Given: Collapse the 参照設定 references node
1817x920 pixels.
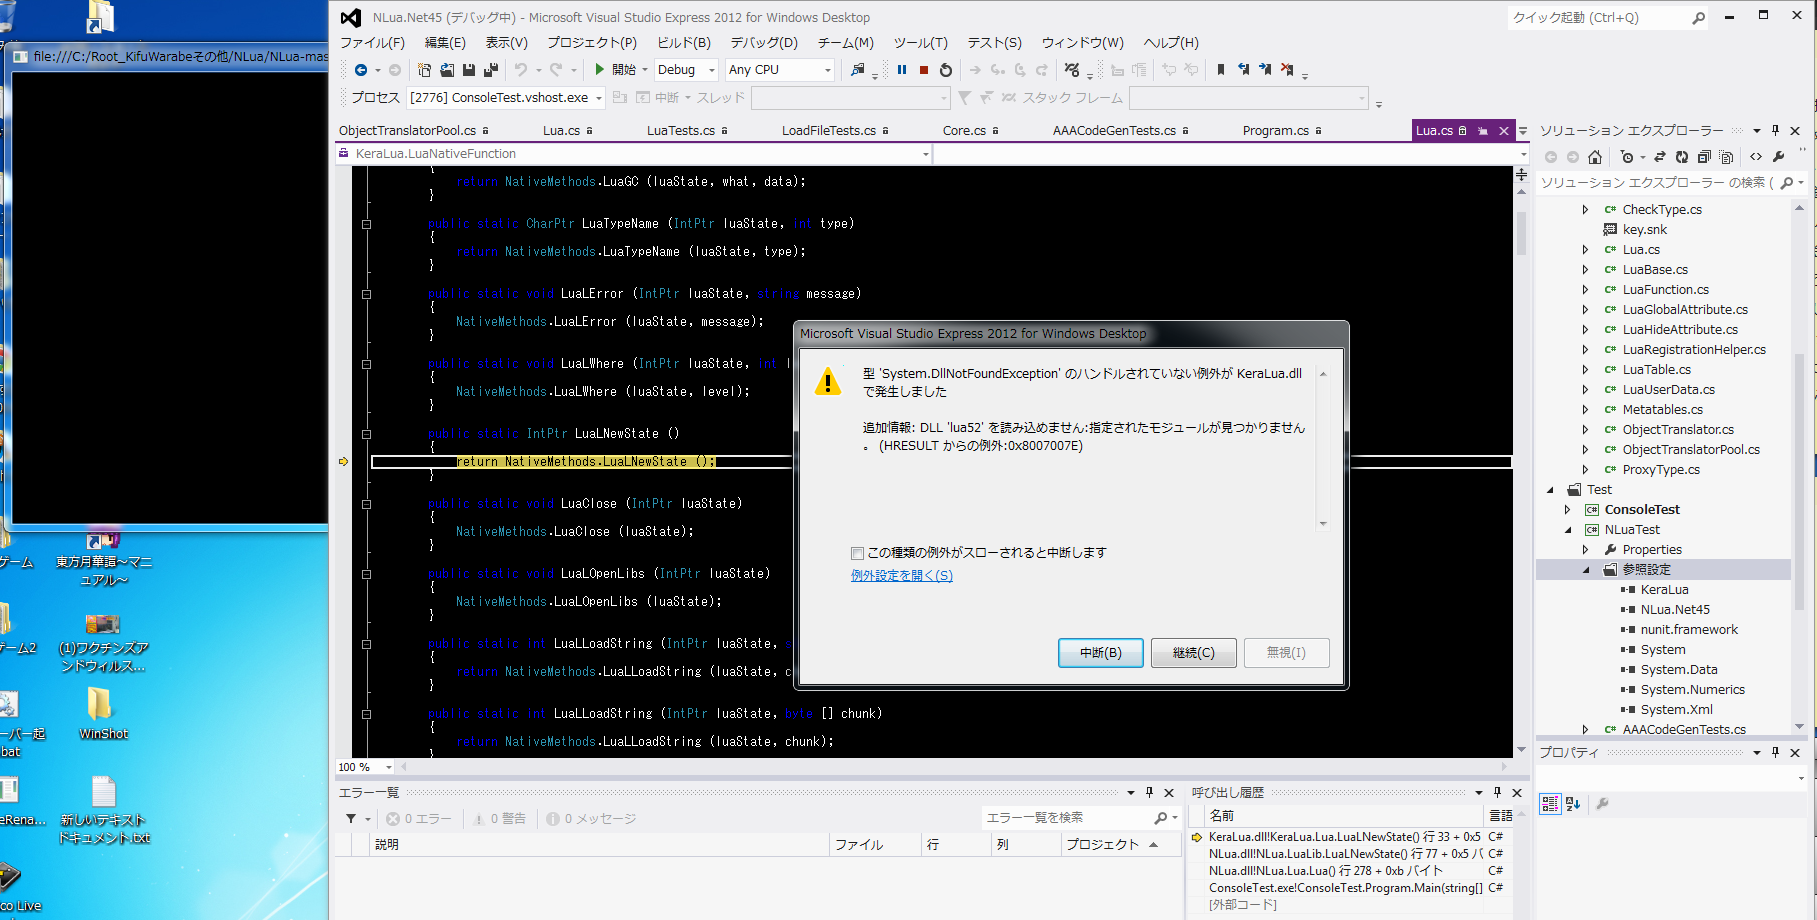Looking at the screenshot, I should point(1586,570).
